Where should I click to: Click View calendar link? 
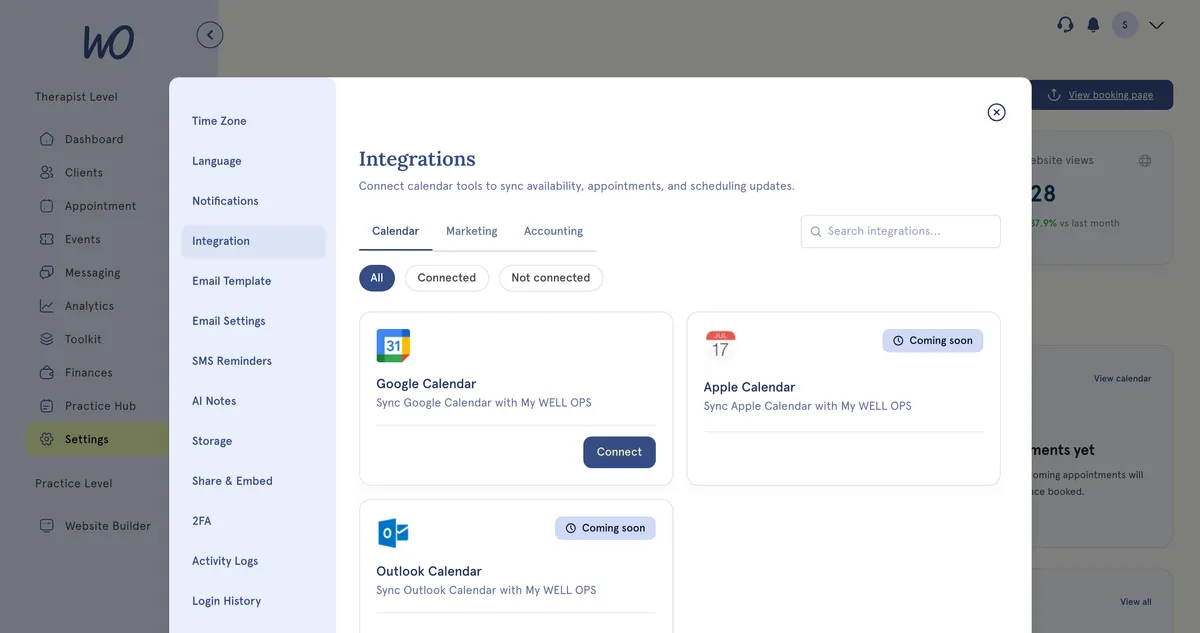[1122, 379]
